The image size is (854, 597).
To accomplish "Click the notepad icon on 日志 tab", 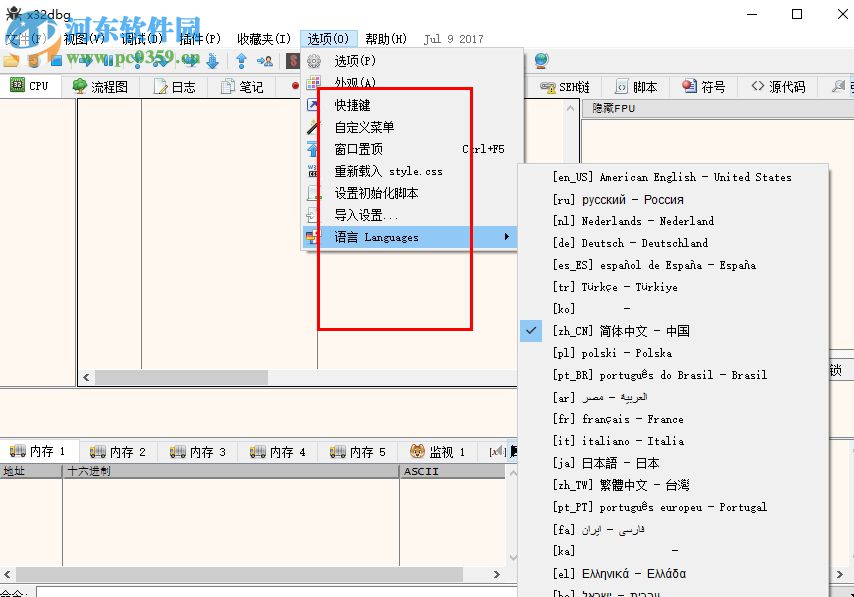I will pos(160,86).
